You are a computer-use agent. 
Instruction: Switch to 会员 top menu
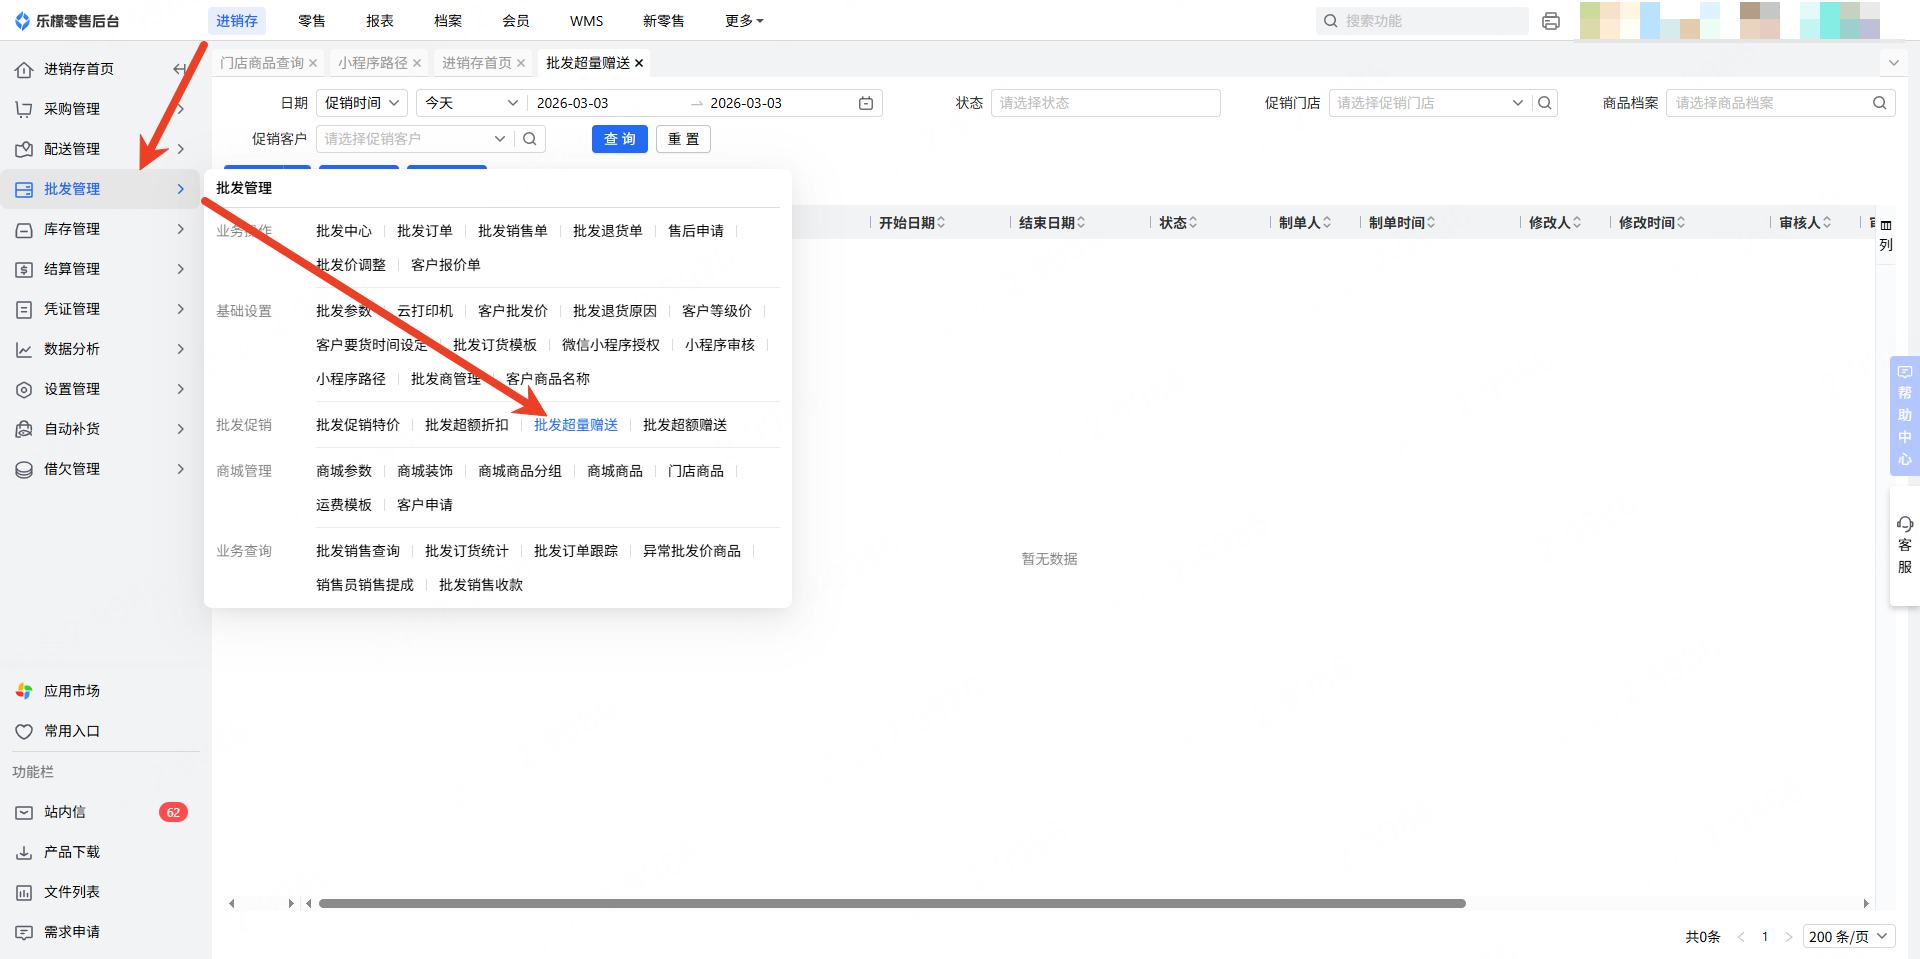tap(516, 21)
